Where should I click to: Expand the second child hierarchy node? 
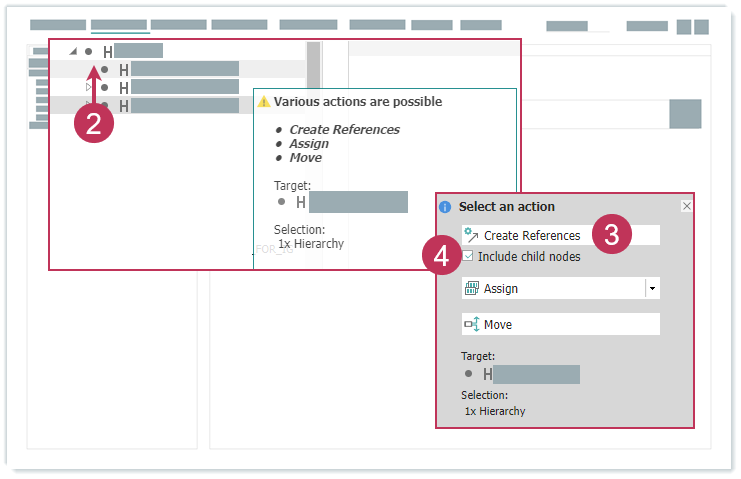coord(89,87)
